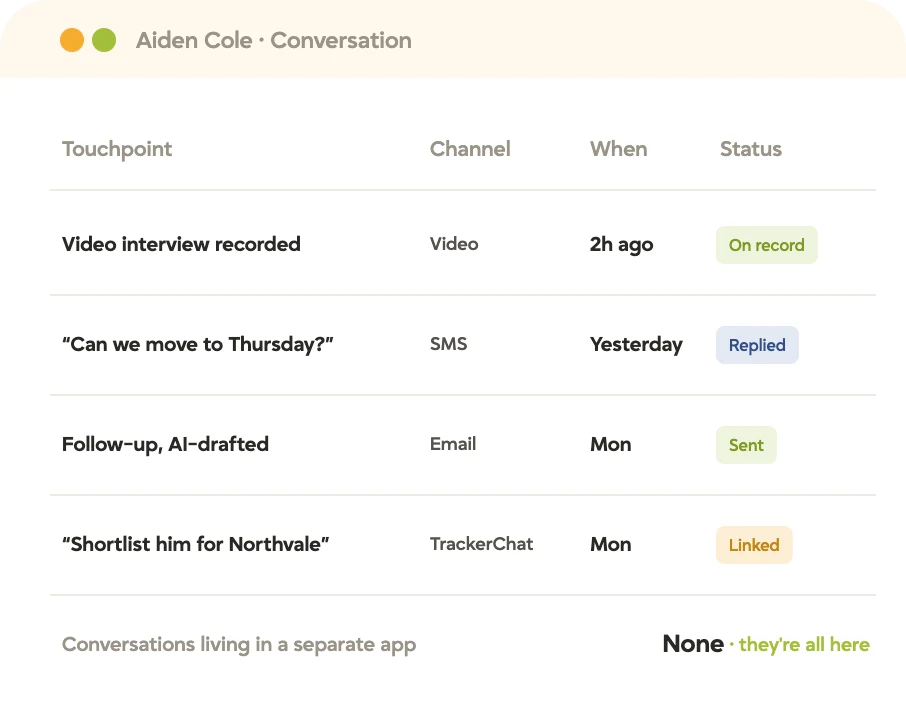Click the Touchpoint column header

click(117, 149)
